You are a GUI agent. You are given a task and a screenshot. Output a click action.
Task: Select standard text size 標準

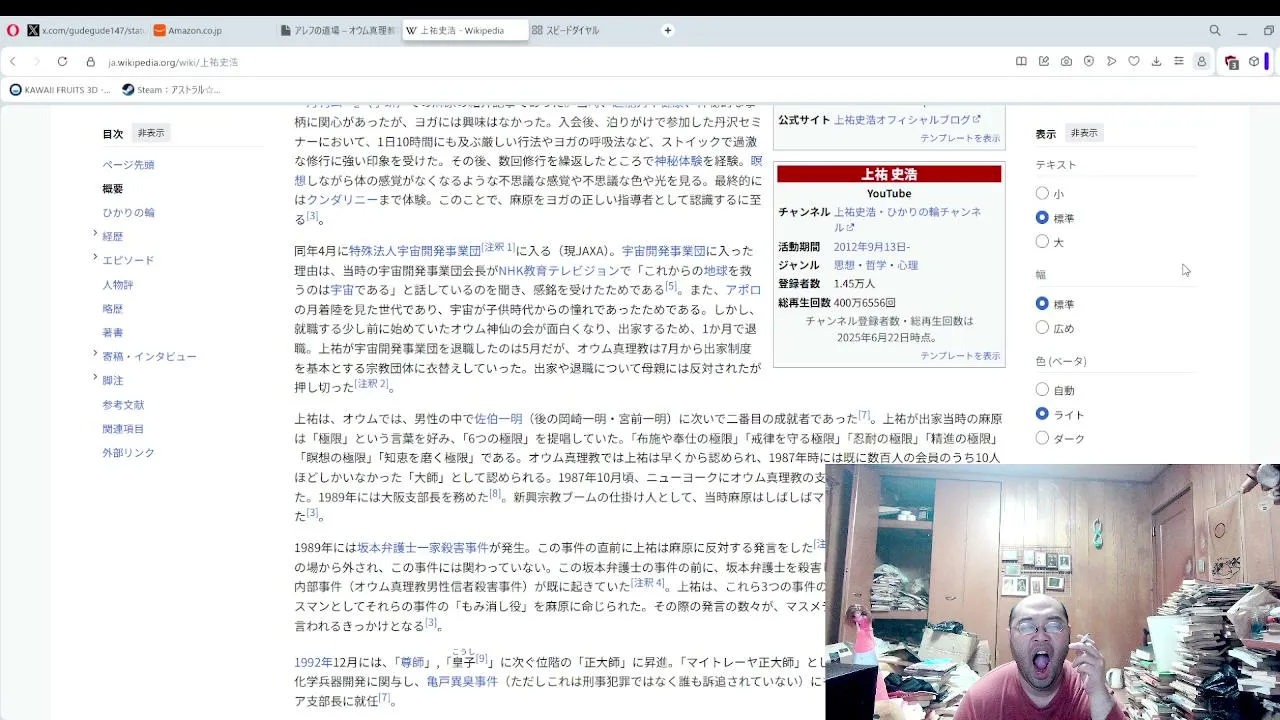tap(1042, 217)
